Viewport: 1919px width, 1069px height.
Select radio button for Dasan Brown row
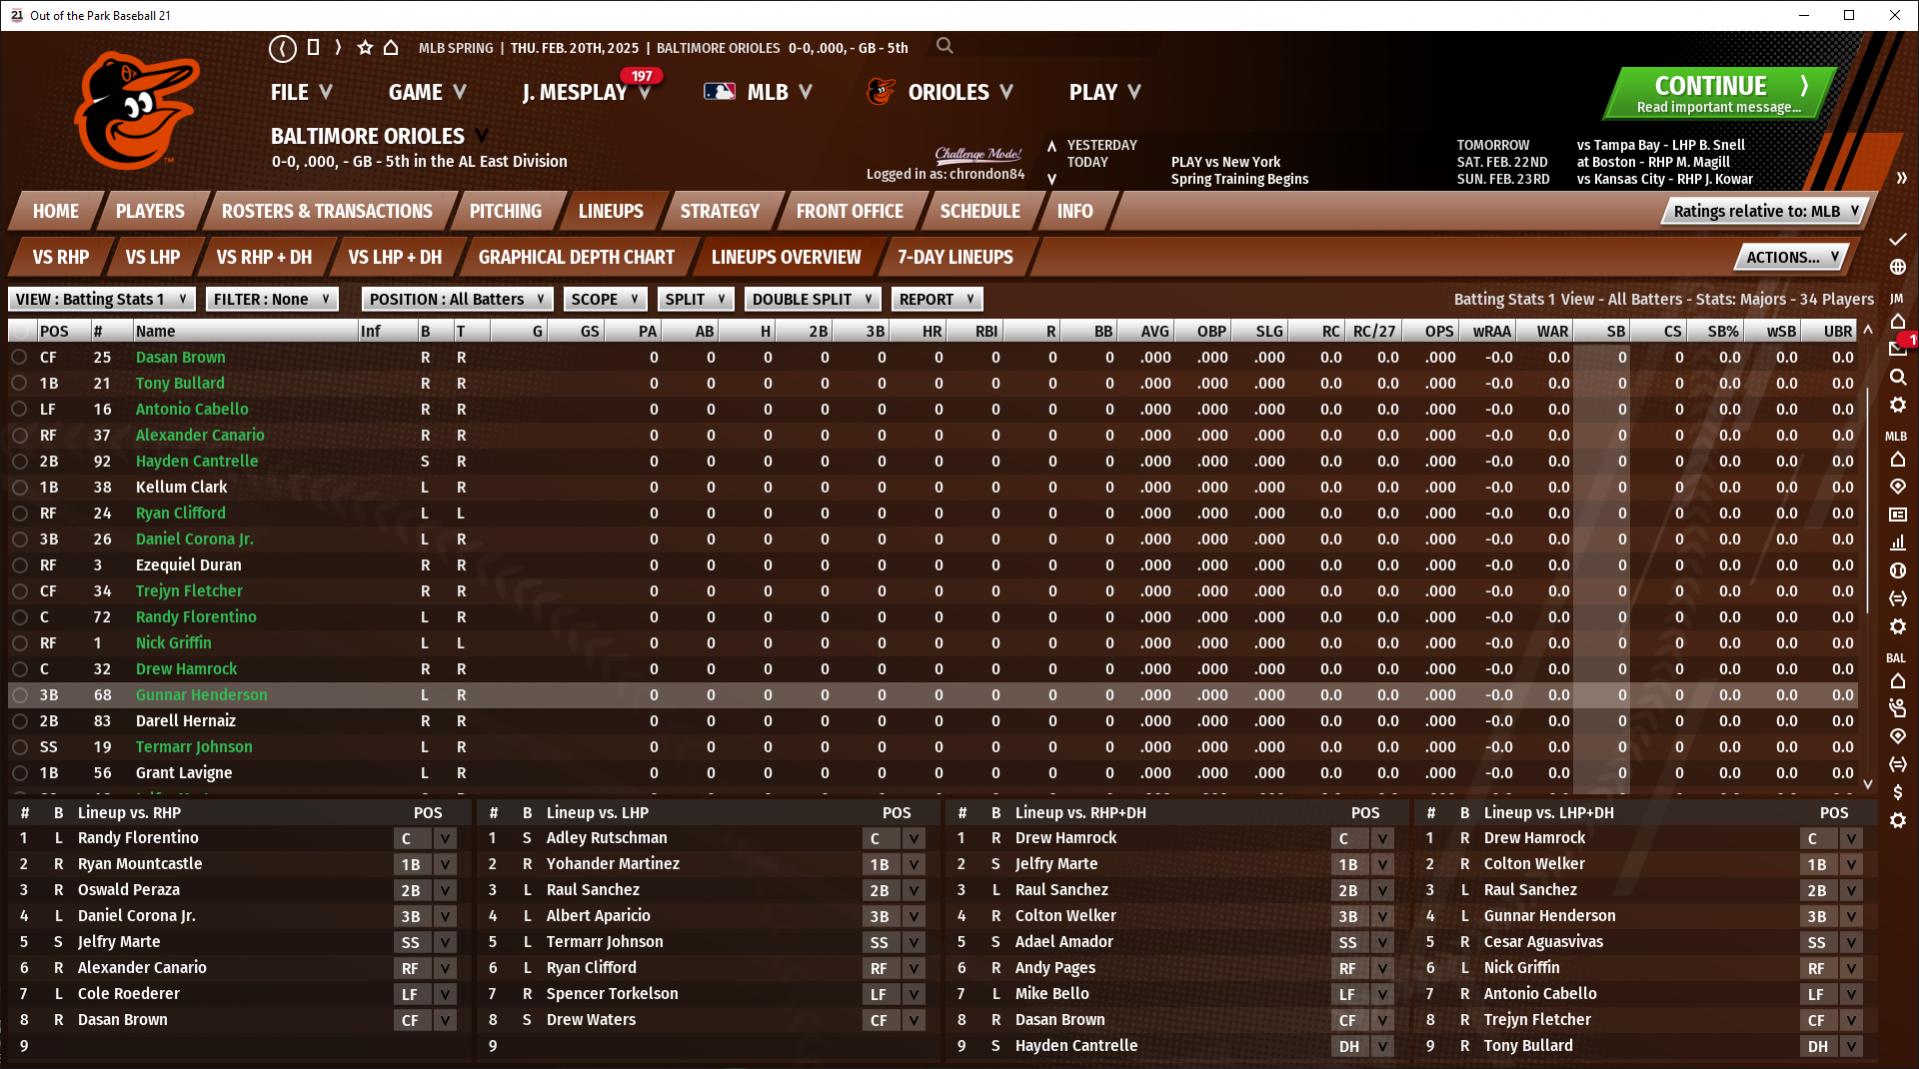19,357
